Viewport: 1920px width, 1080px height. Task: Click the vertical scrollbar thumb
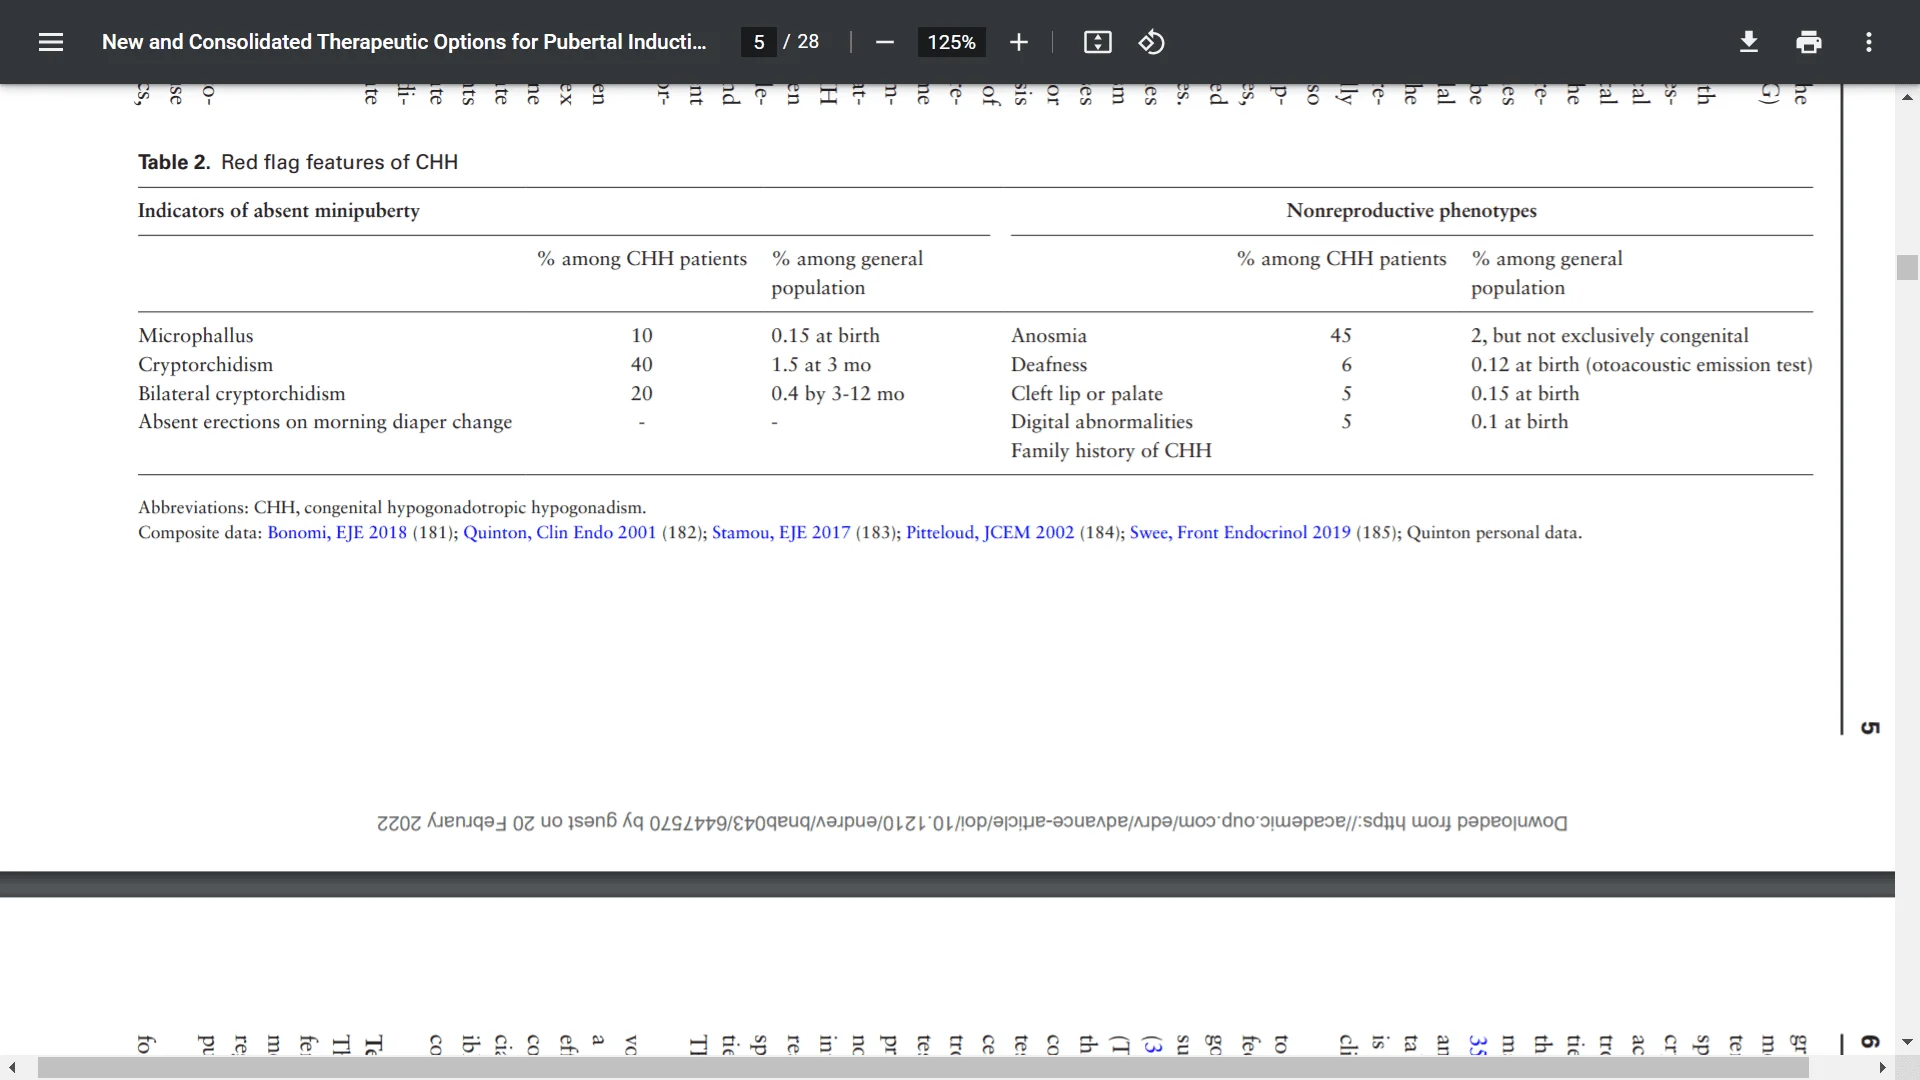pyautogui.click(x=1907, y=268)
